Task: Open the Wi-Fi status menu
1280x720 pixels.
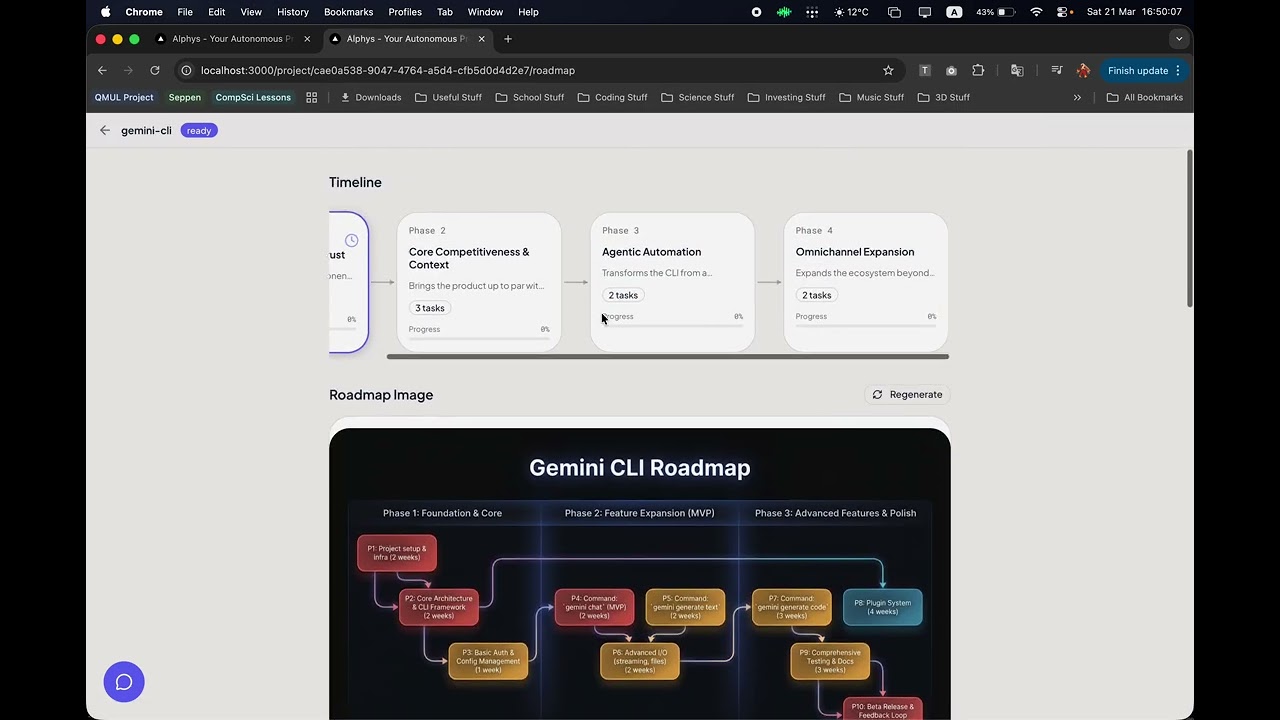Action: tap(1036, 12)
